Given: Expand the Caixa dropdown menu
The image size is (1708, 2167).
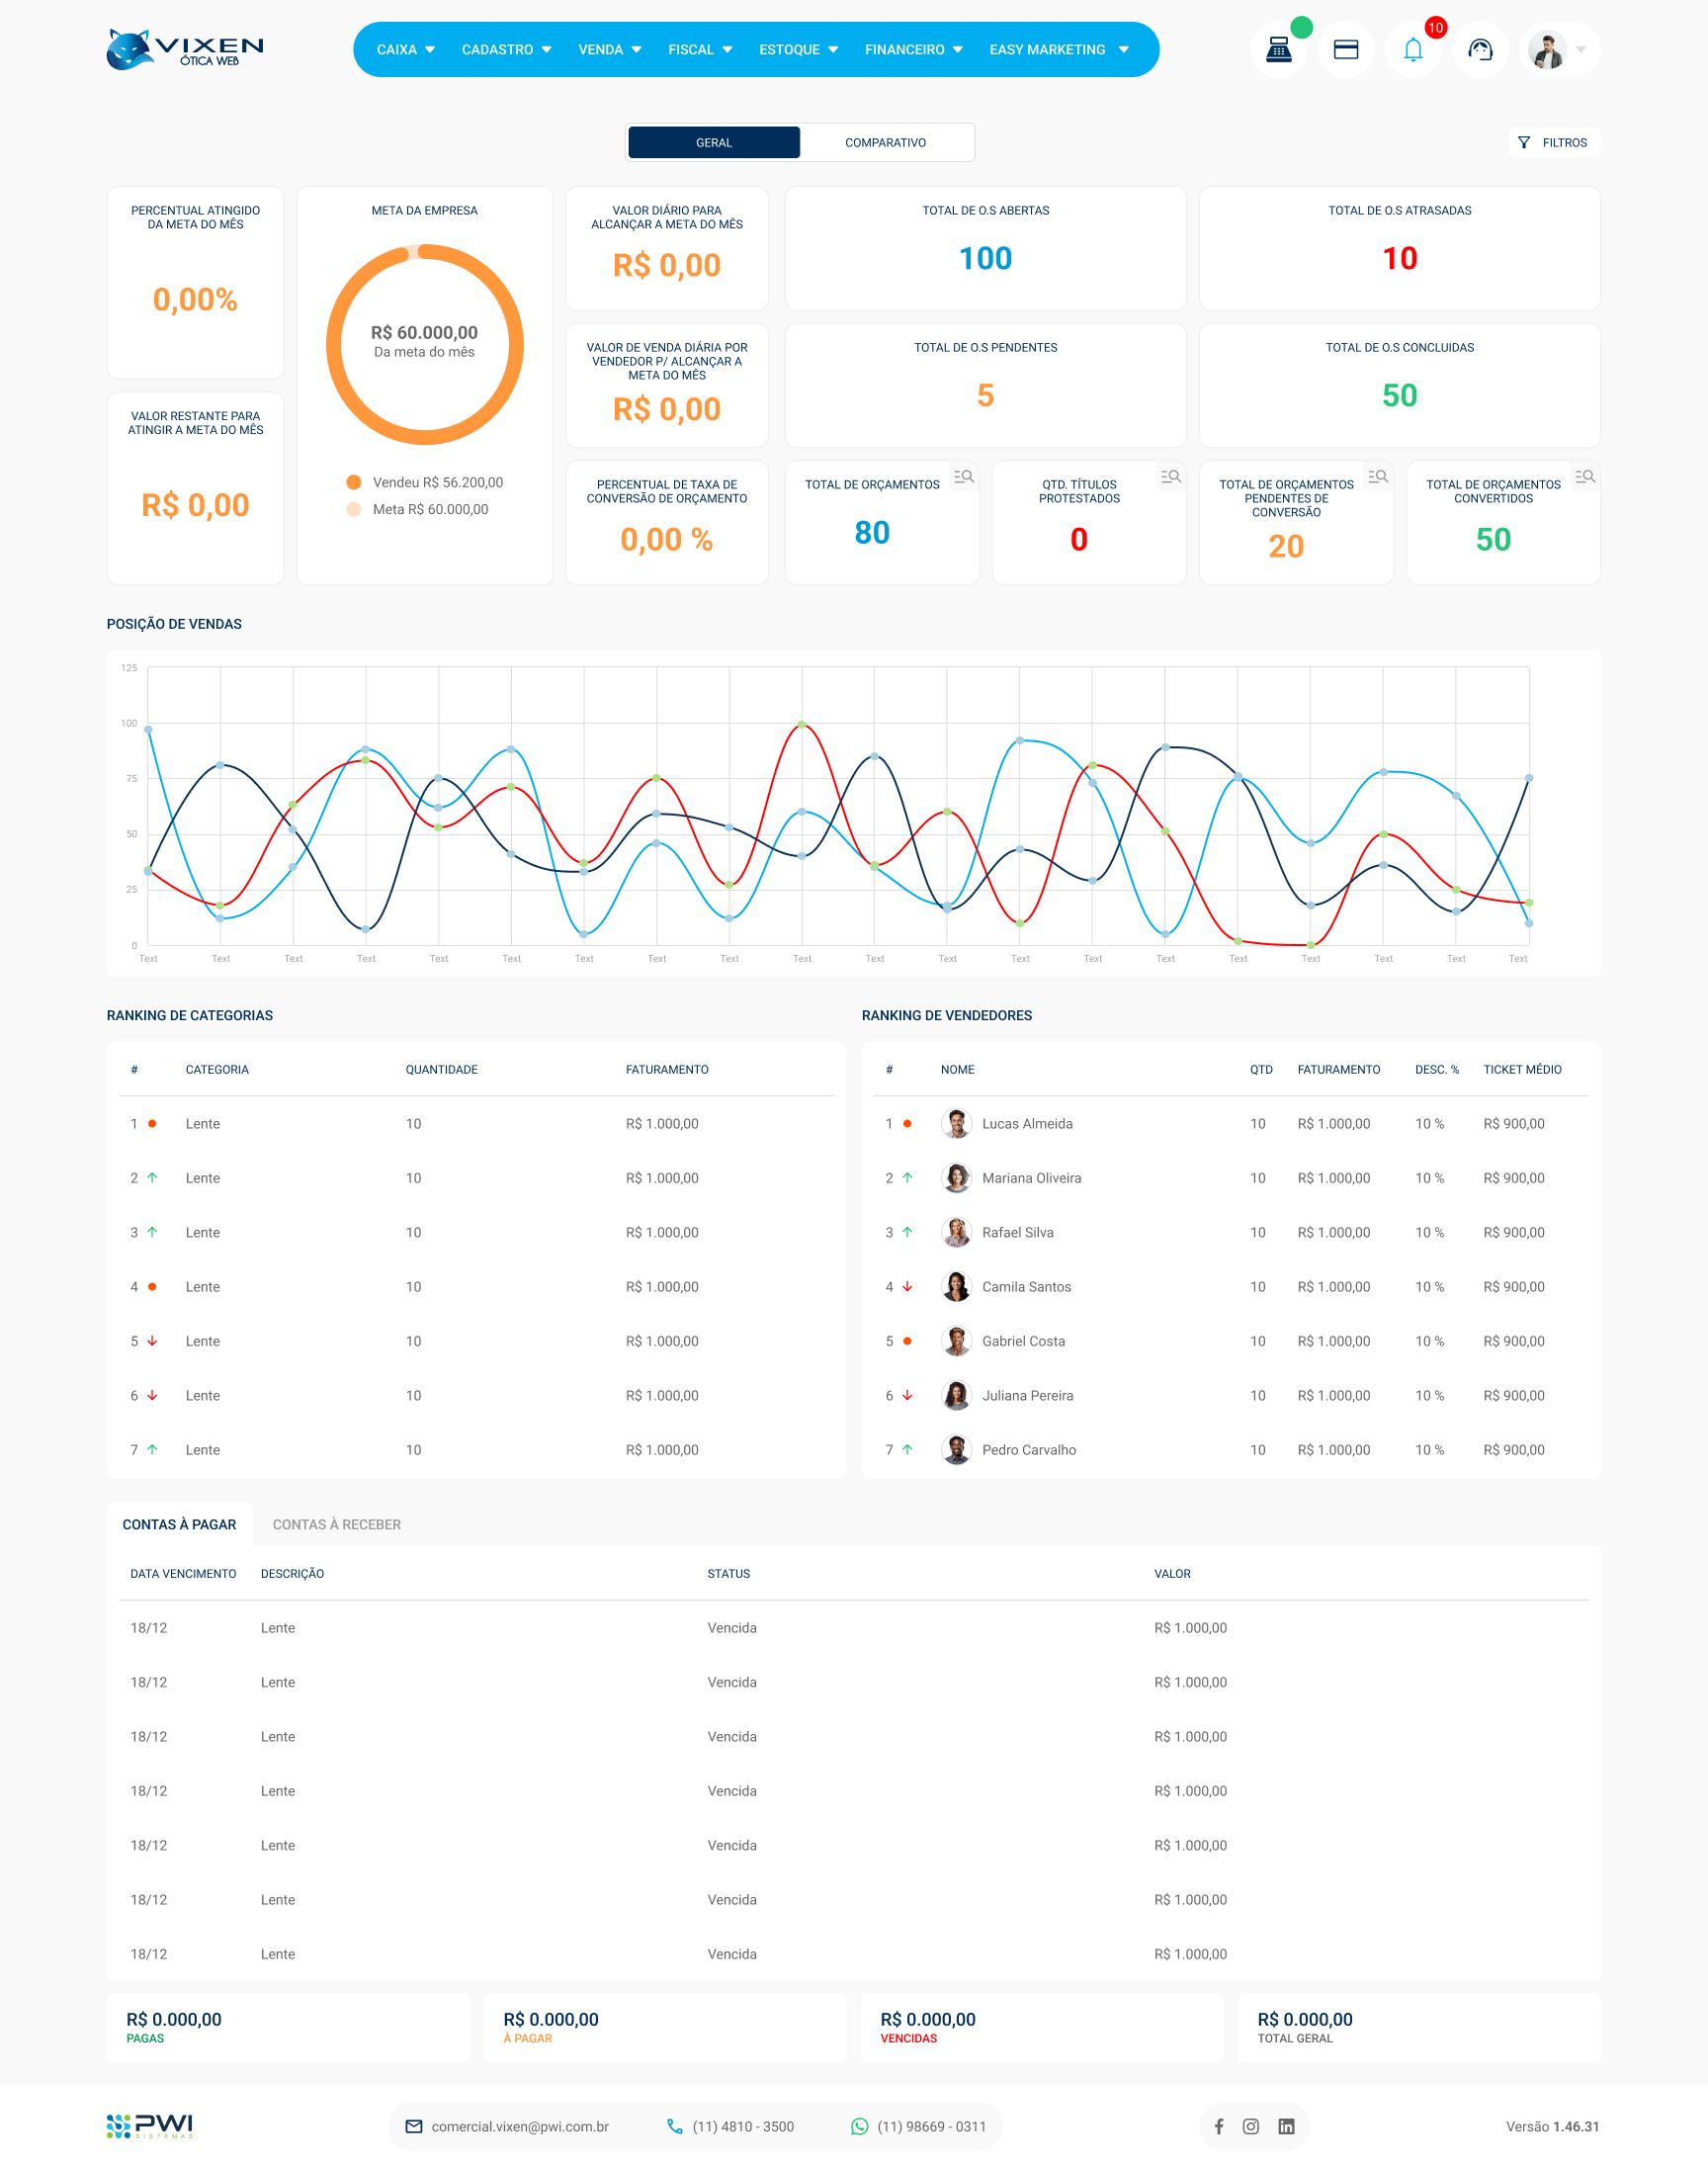Looking at the screenshot, I should pos(405,50).
